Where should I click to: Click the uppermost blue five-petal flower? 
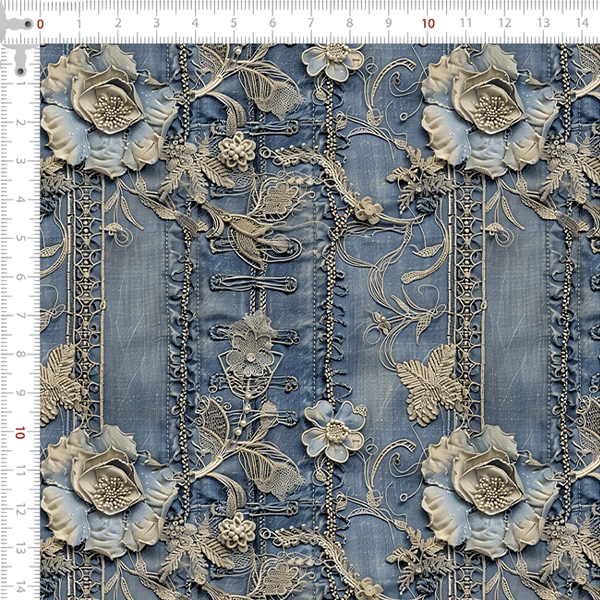click(329, 58)
